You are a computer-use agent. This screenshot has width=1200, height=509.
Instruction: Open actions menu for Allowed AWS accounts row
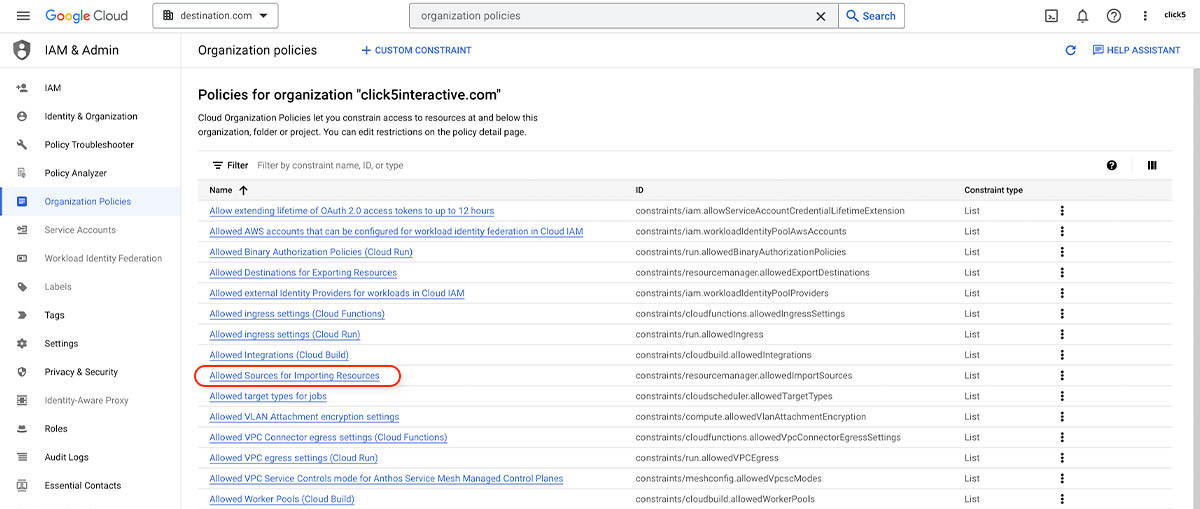(x=1062, y=231)
